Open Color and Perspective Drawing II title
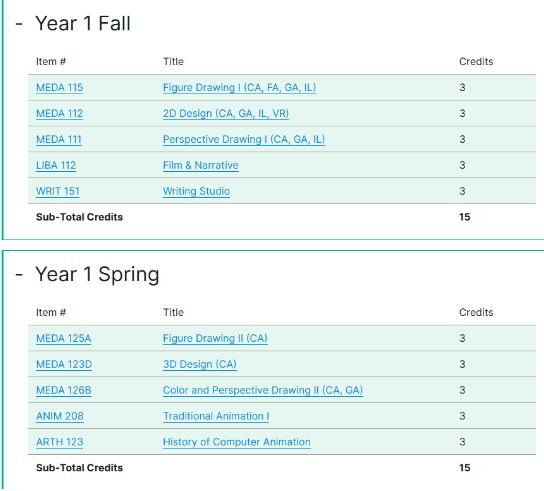This screenshot has height=491, width=544. click(x=263, y=390)
